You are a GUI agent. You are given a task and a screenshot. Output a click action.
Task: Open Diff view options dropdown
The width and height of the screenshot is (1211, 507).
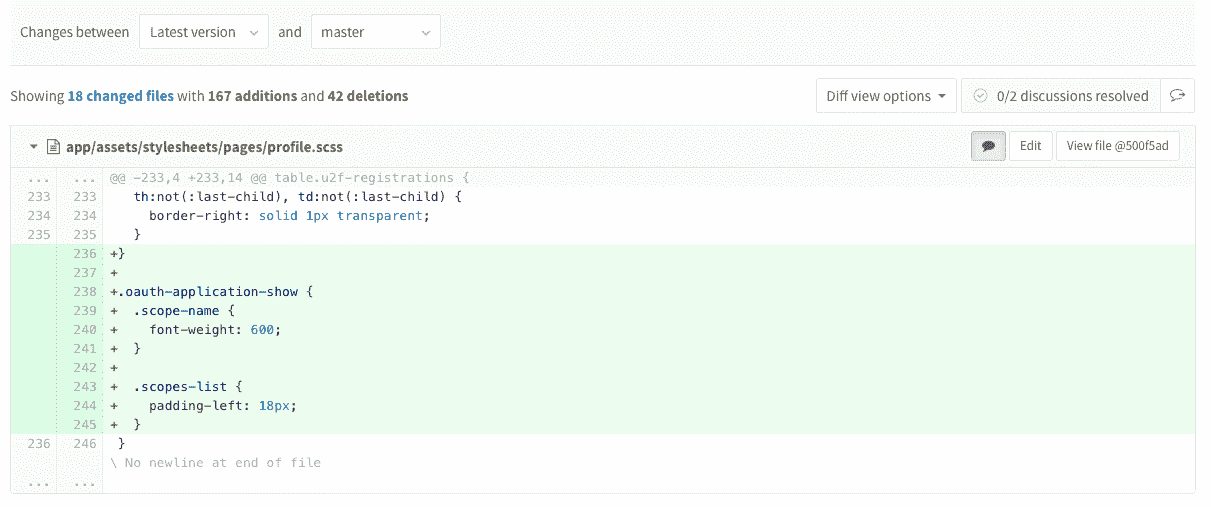pyautogui.click(x=886, y=96)
